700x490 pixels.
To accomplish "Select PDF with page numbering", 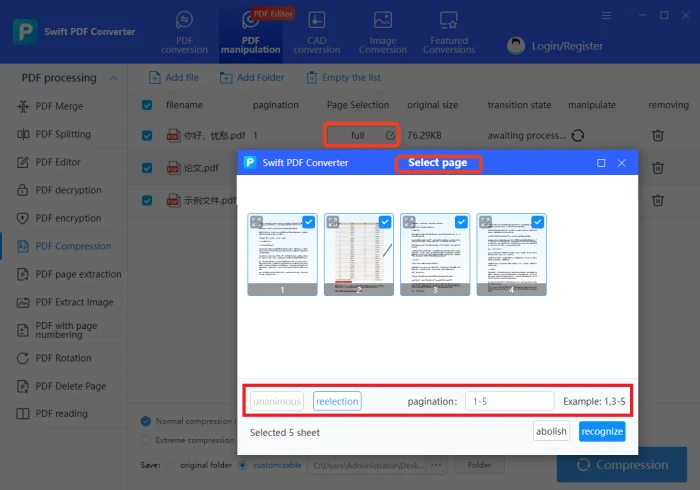I will tap(63, 330).
